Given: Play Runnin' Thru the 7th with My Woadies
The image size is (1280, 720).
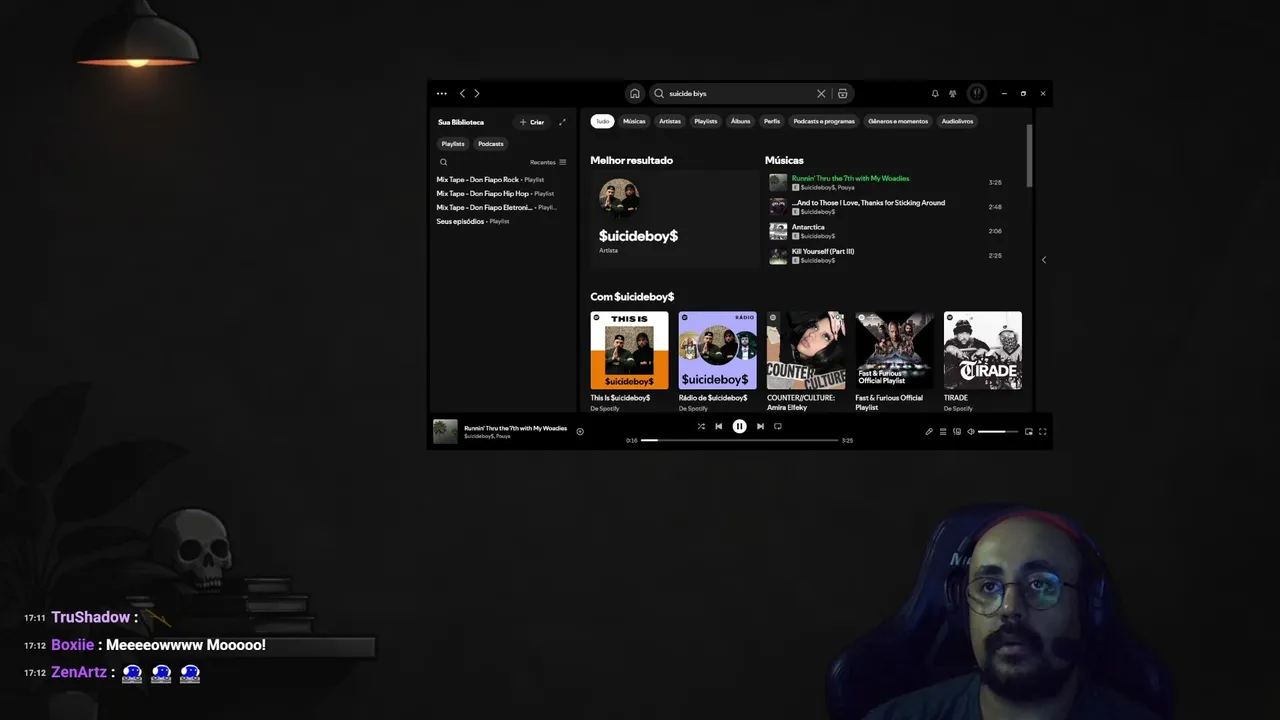Looking at the screenshot, I should [x=885, y=183].
